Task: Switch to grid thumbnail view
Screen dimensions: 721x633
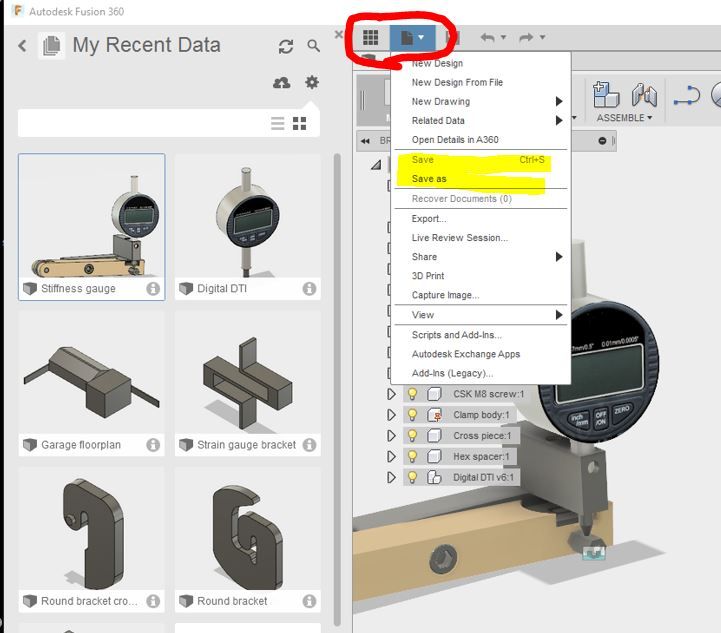Action: pos(299,123)
